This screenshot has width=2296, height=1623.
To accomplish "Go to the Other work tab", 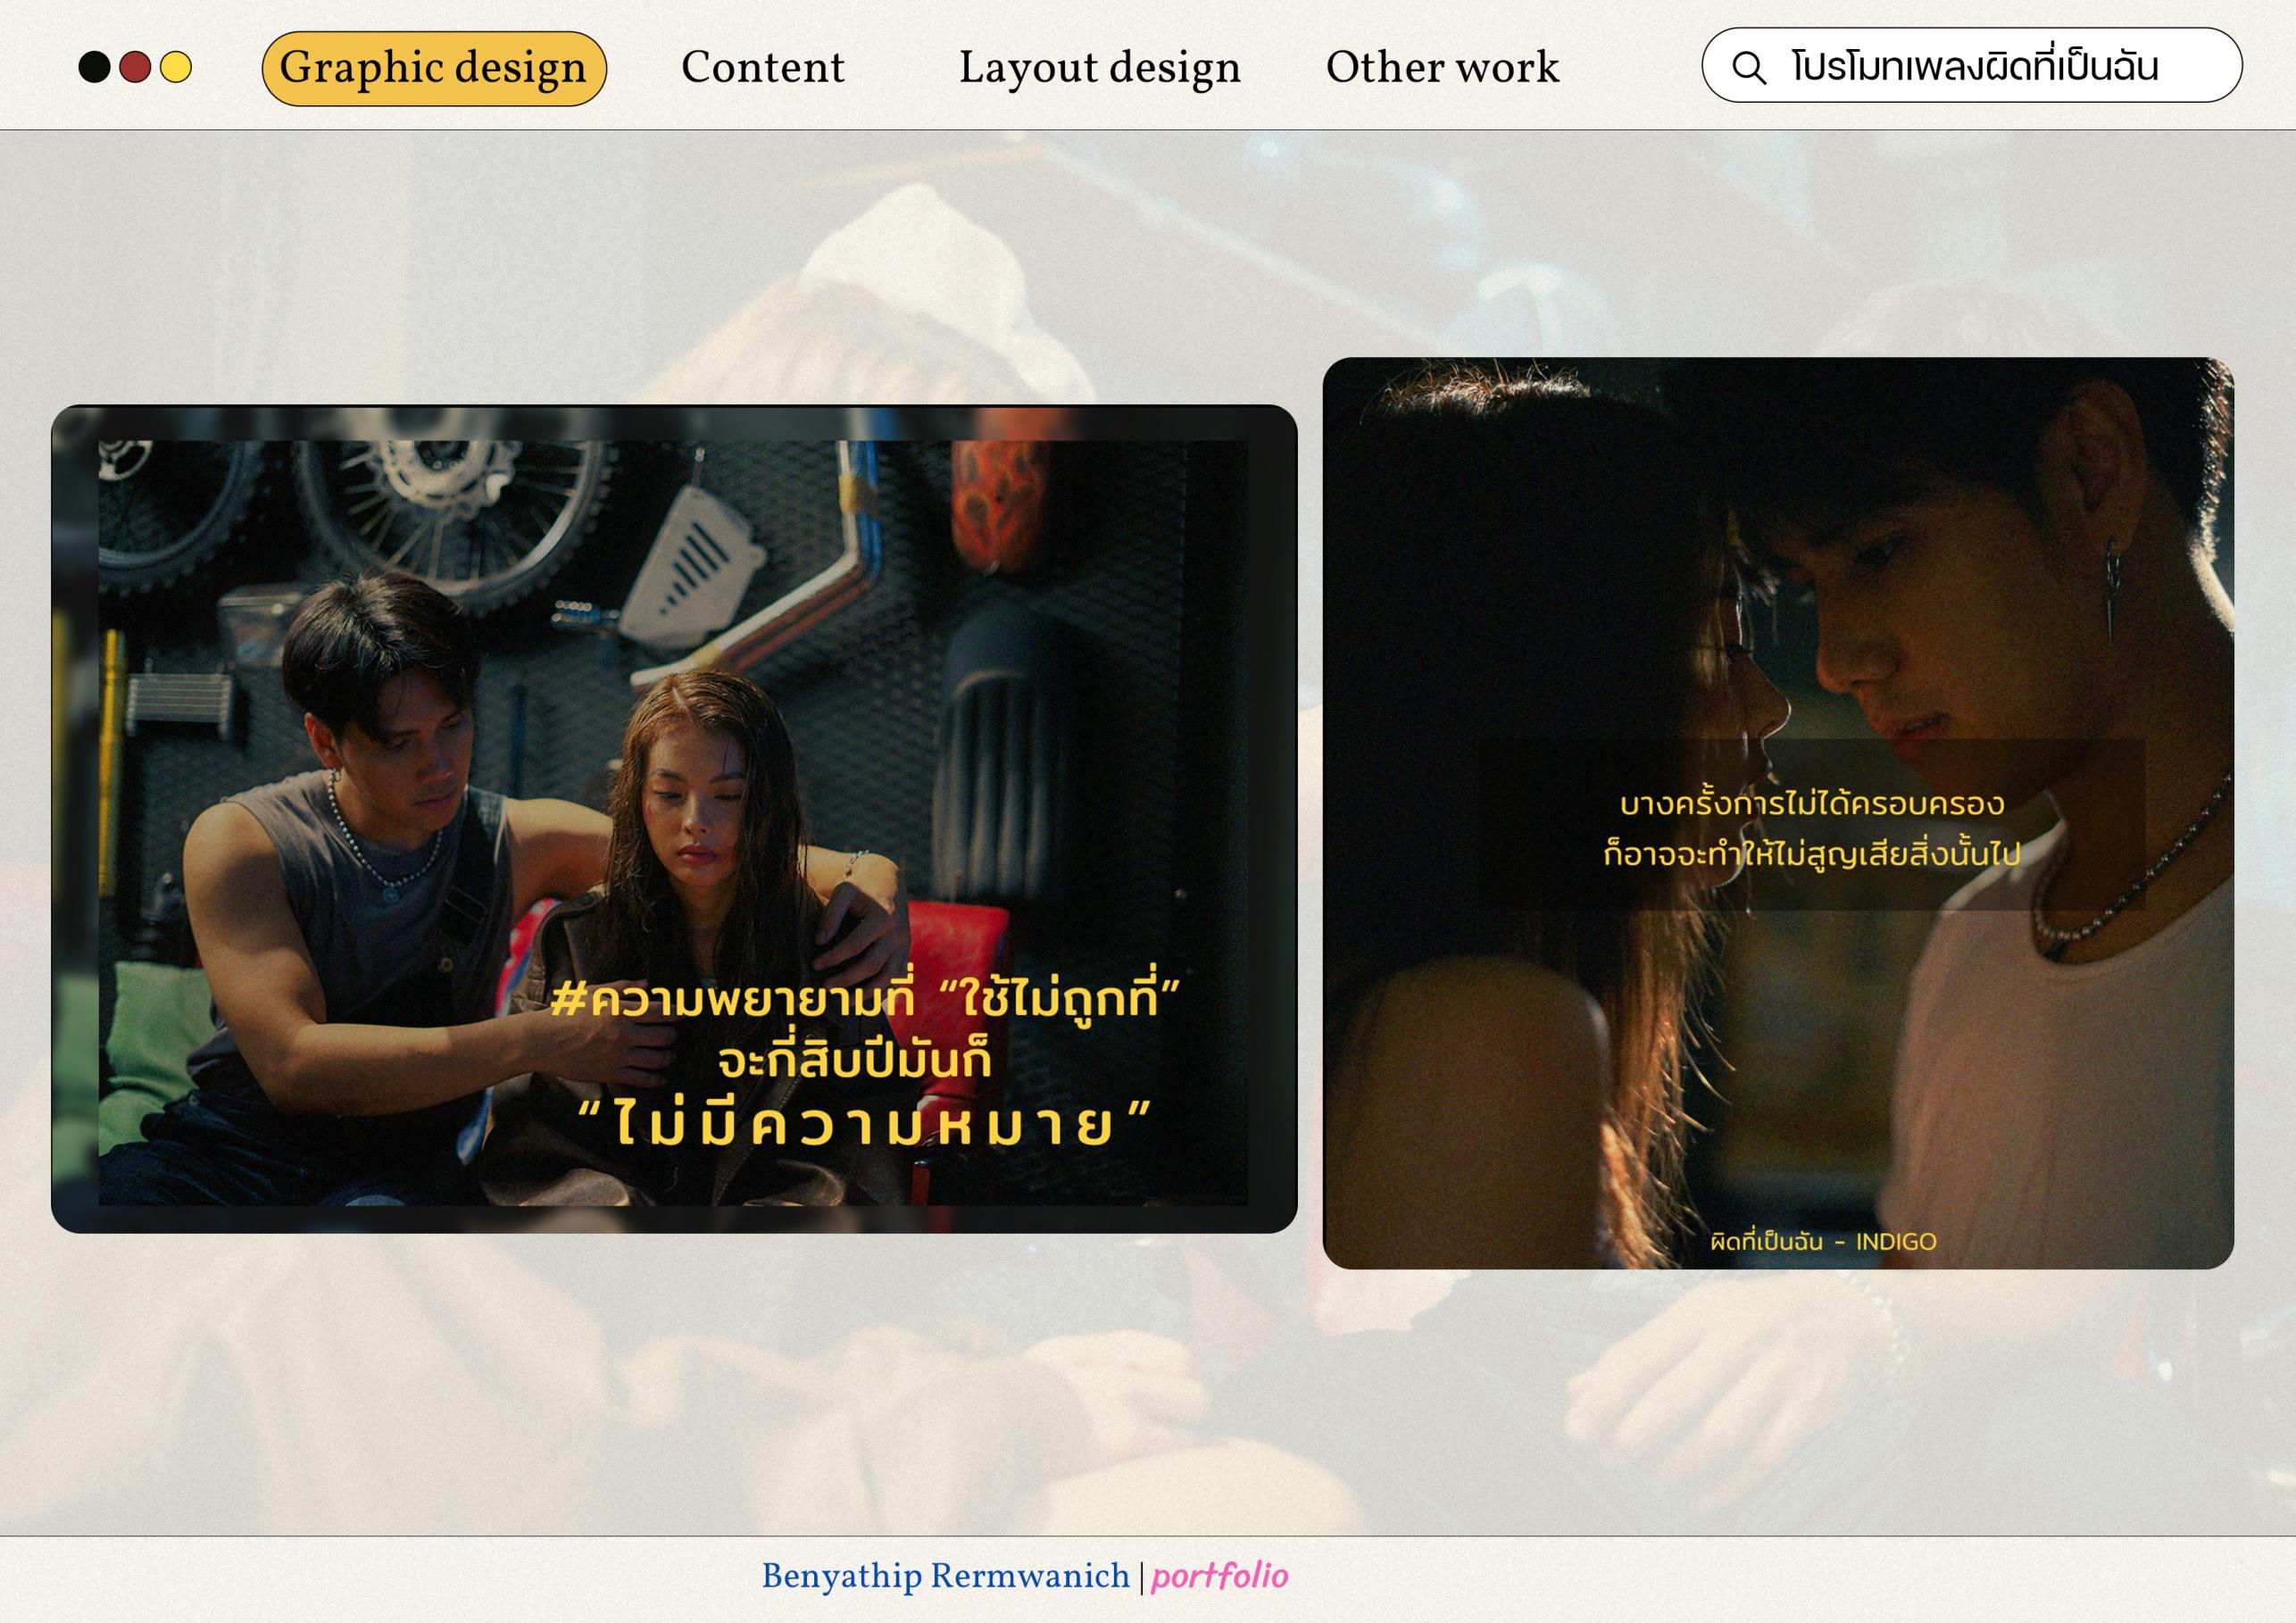I will point(1441,68).
